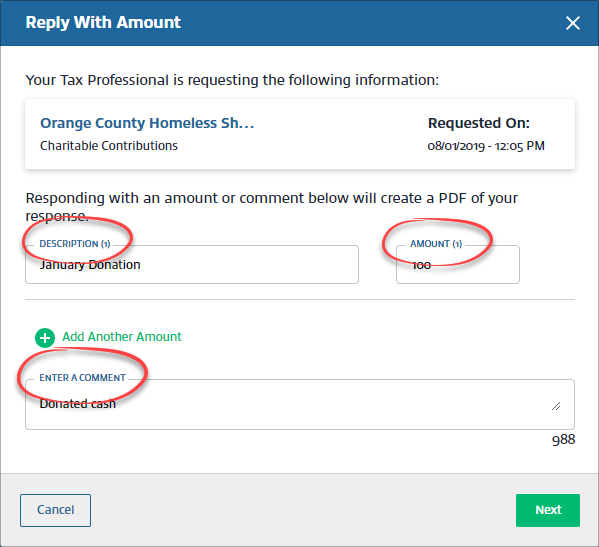Click the 08/01/2019 - 12:05 PM timestamp

coord(486,146)
